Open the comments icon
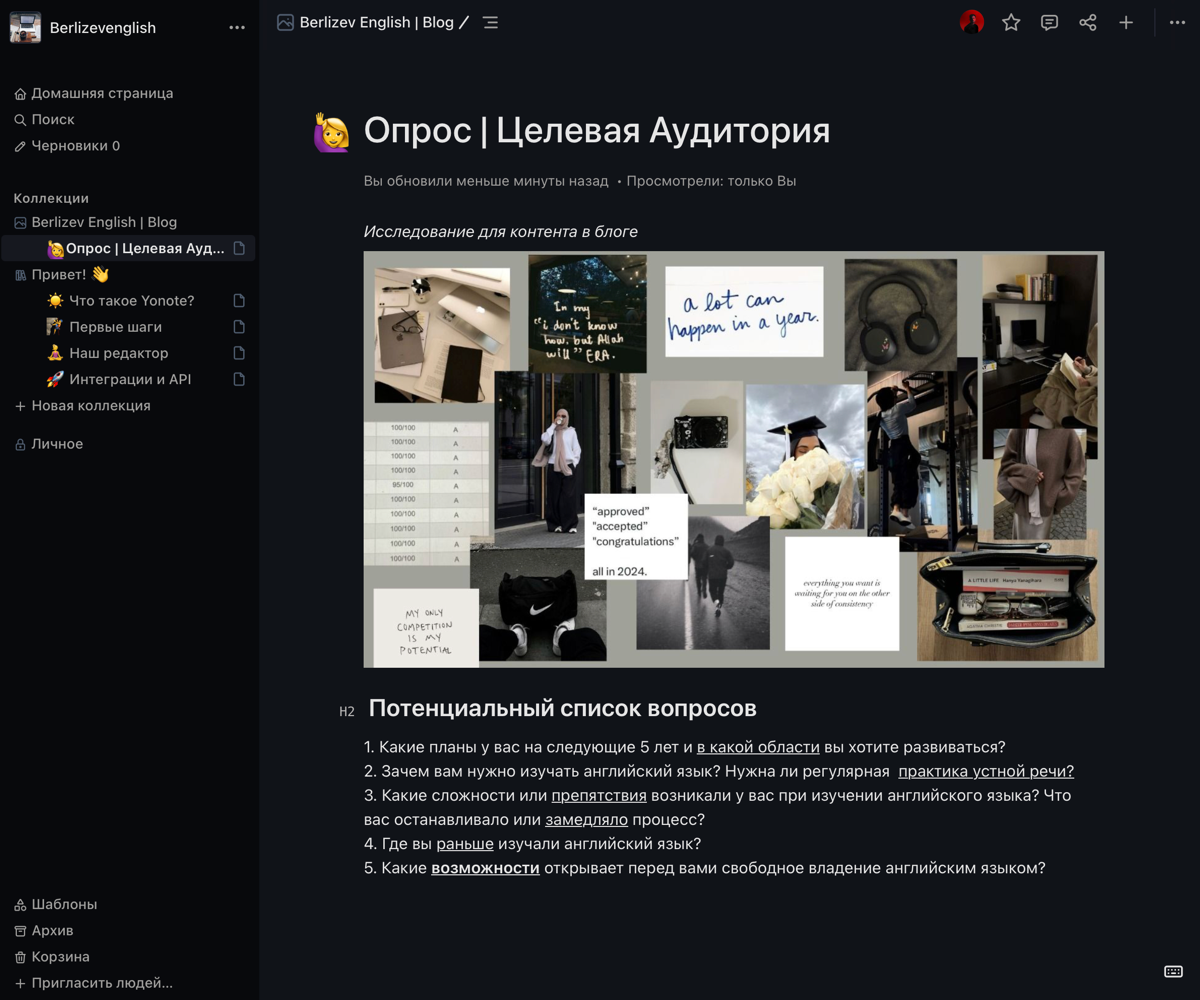Image resolution: width=1200 pixels, height=1000 pixels. tap(1049, 22)
